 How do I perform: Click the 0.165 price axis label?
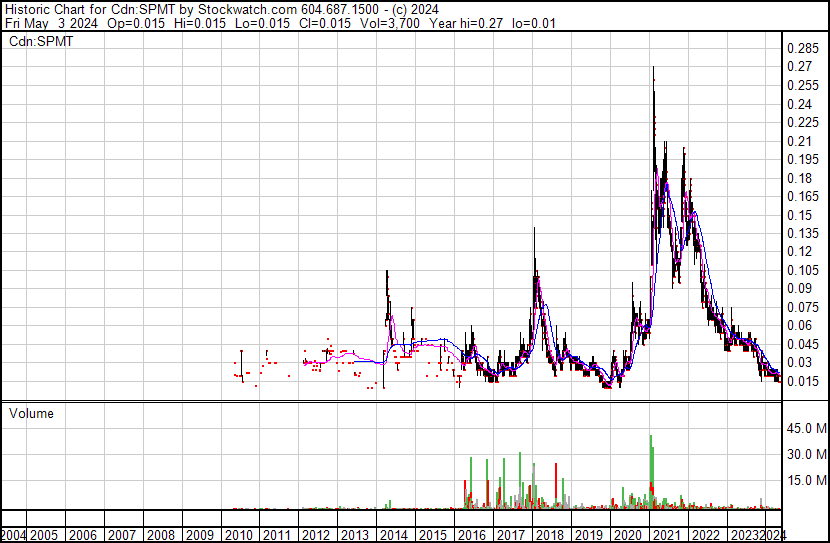tap(803, 197)
